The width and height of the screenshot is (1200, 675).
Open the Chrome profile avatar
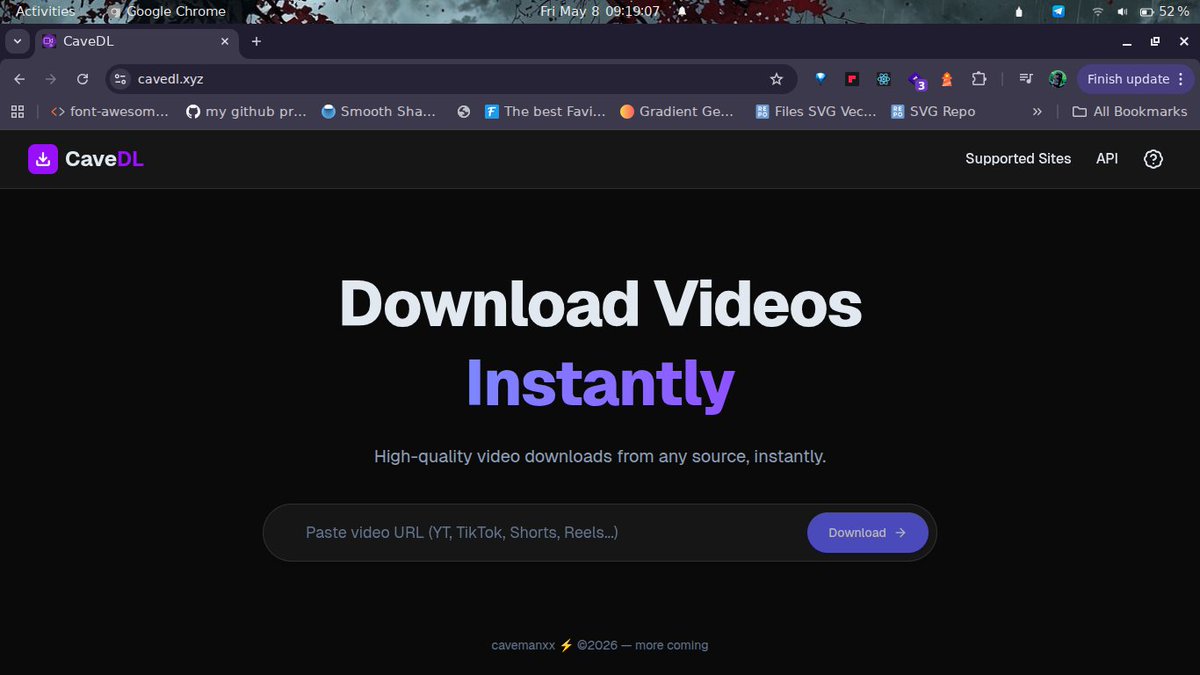(x=1057, y=79)
